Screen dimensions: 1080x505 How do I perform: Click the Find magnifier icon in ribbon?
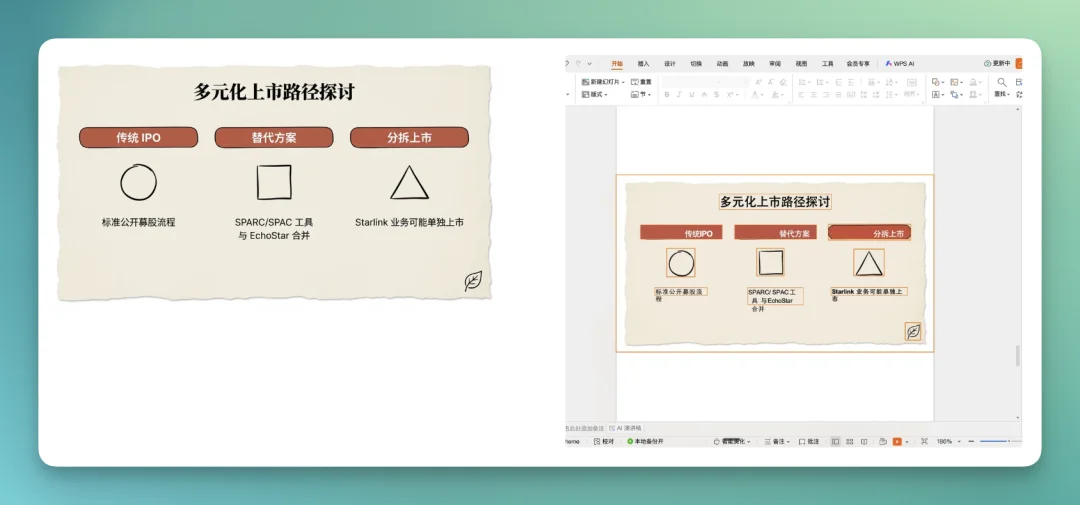pos(1001,82)
